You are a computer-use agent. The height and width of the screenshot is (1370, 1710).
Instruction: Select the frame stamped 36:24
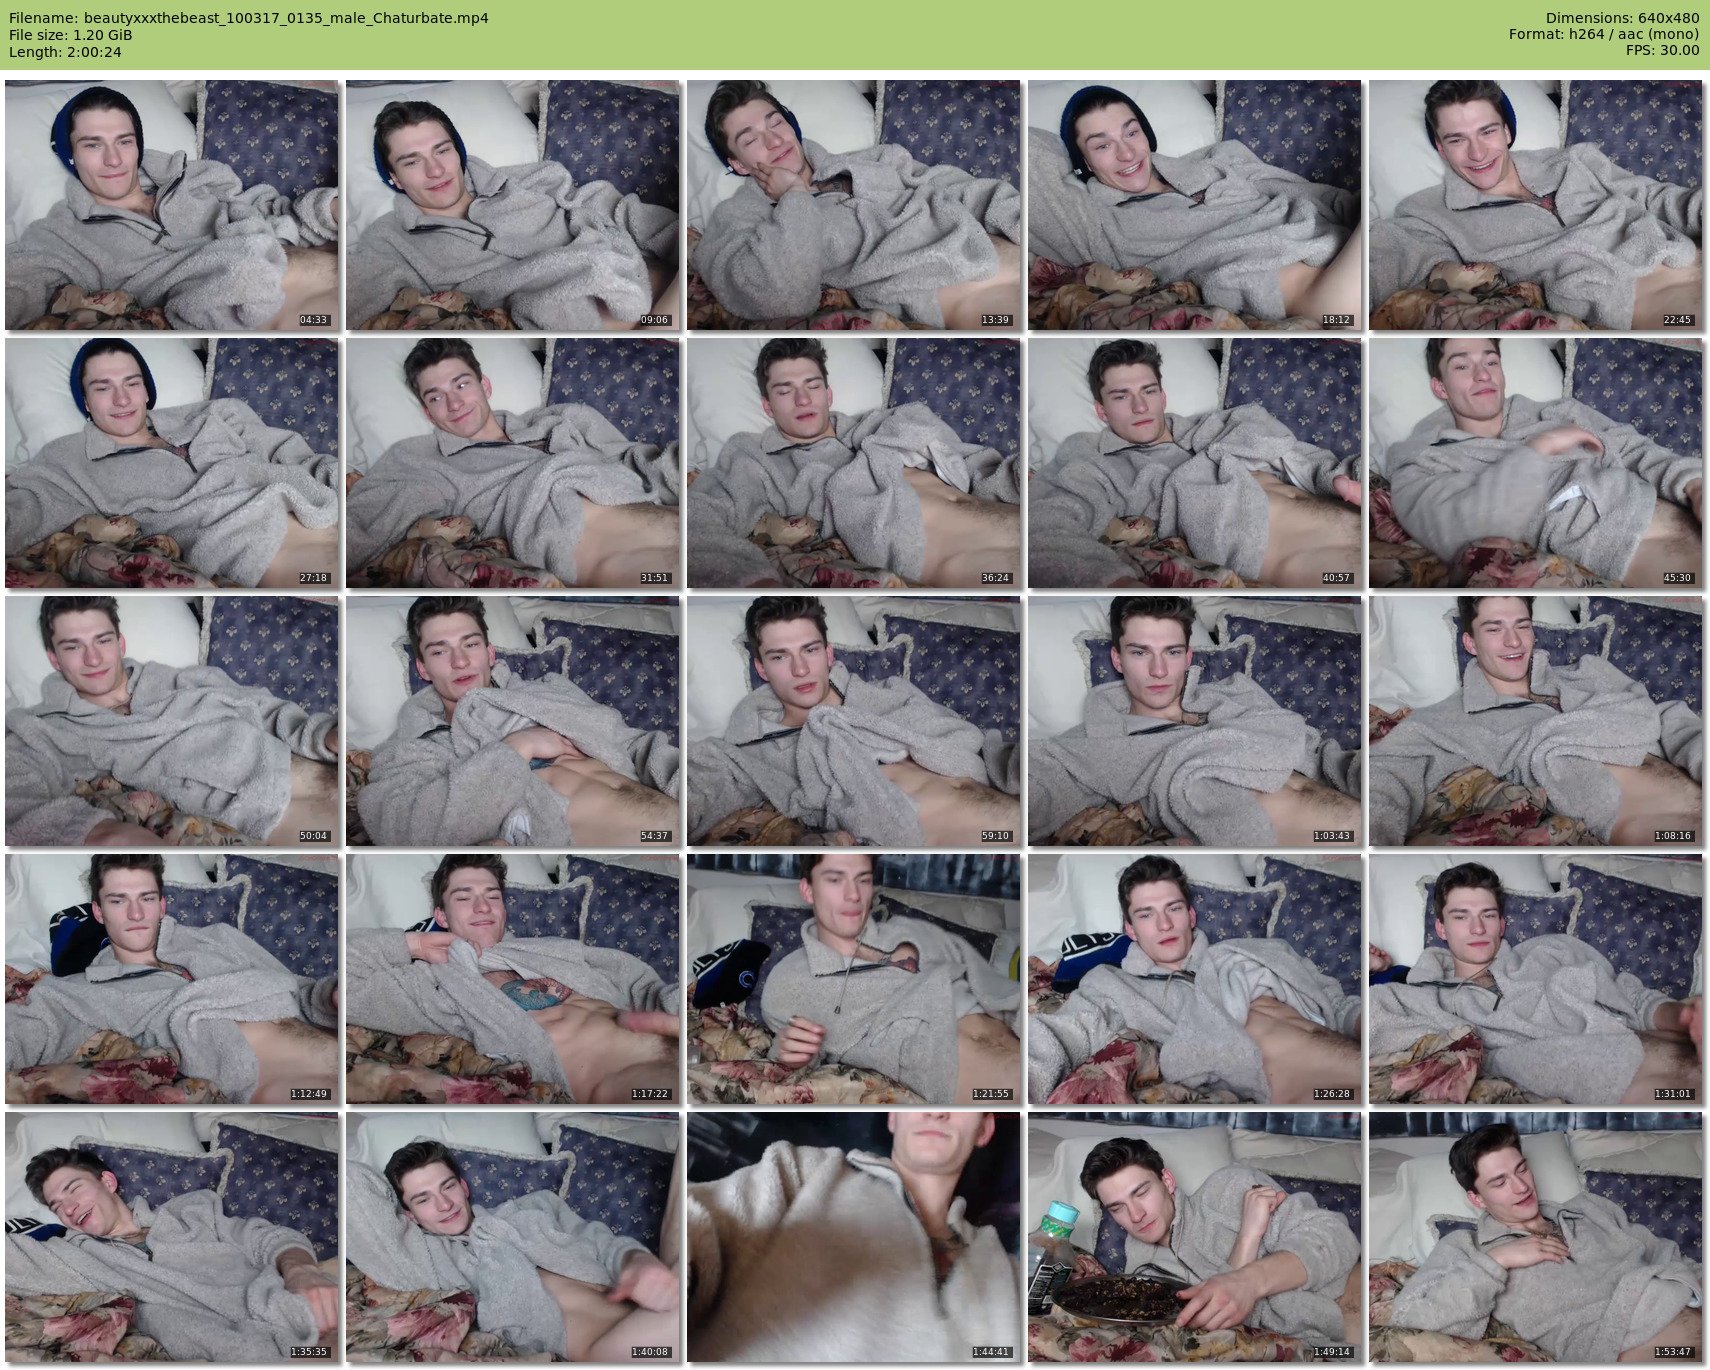point(853,463)
